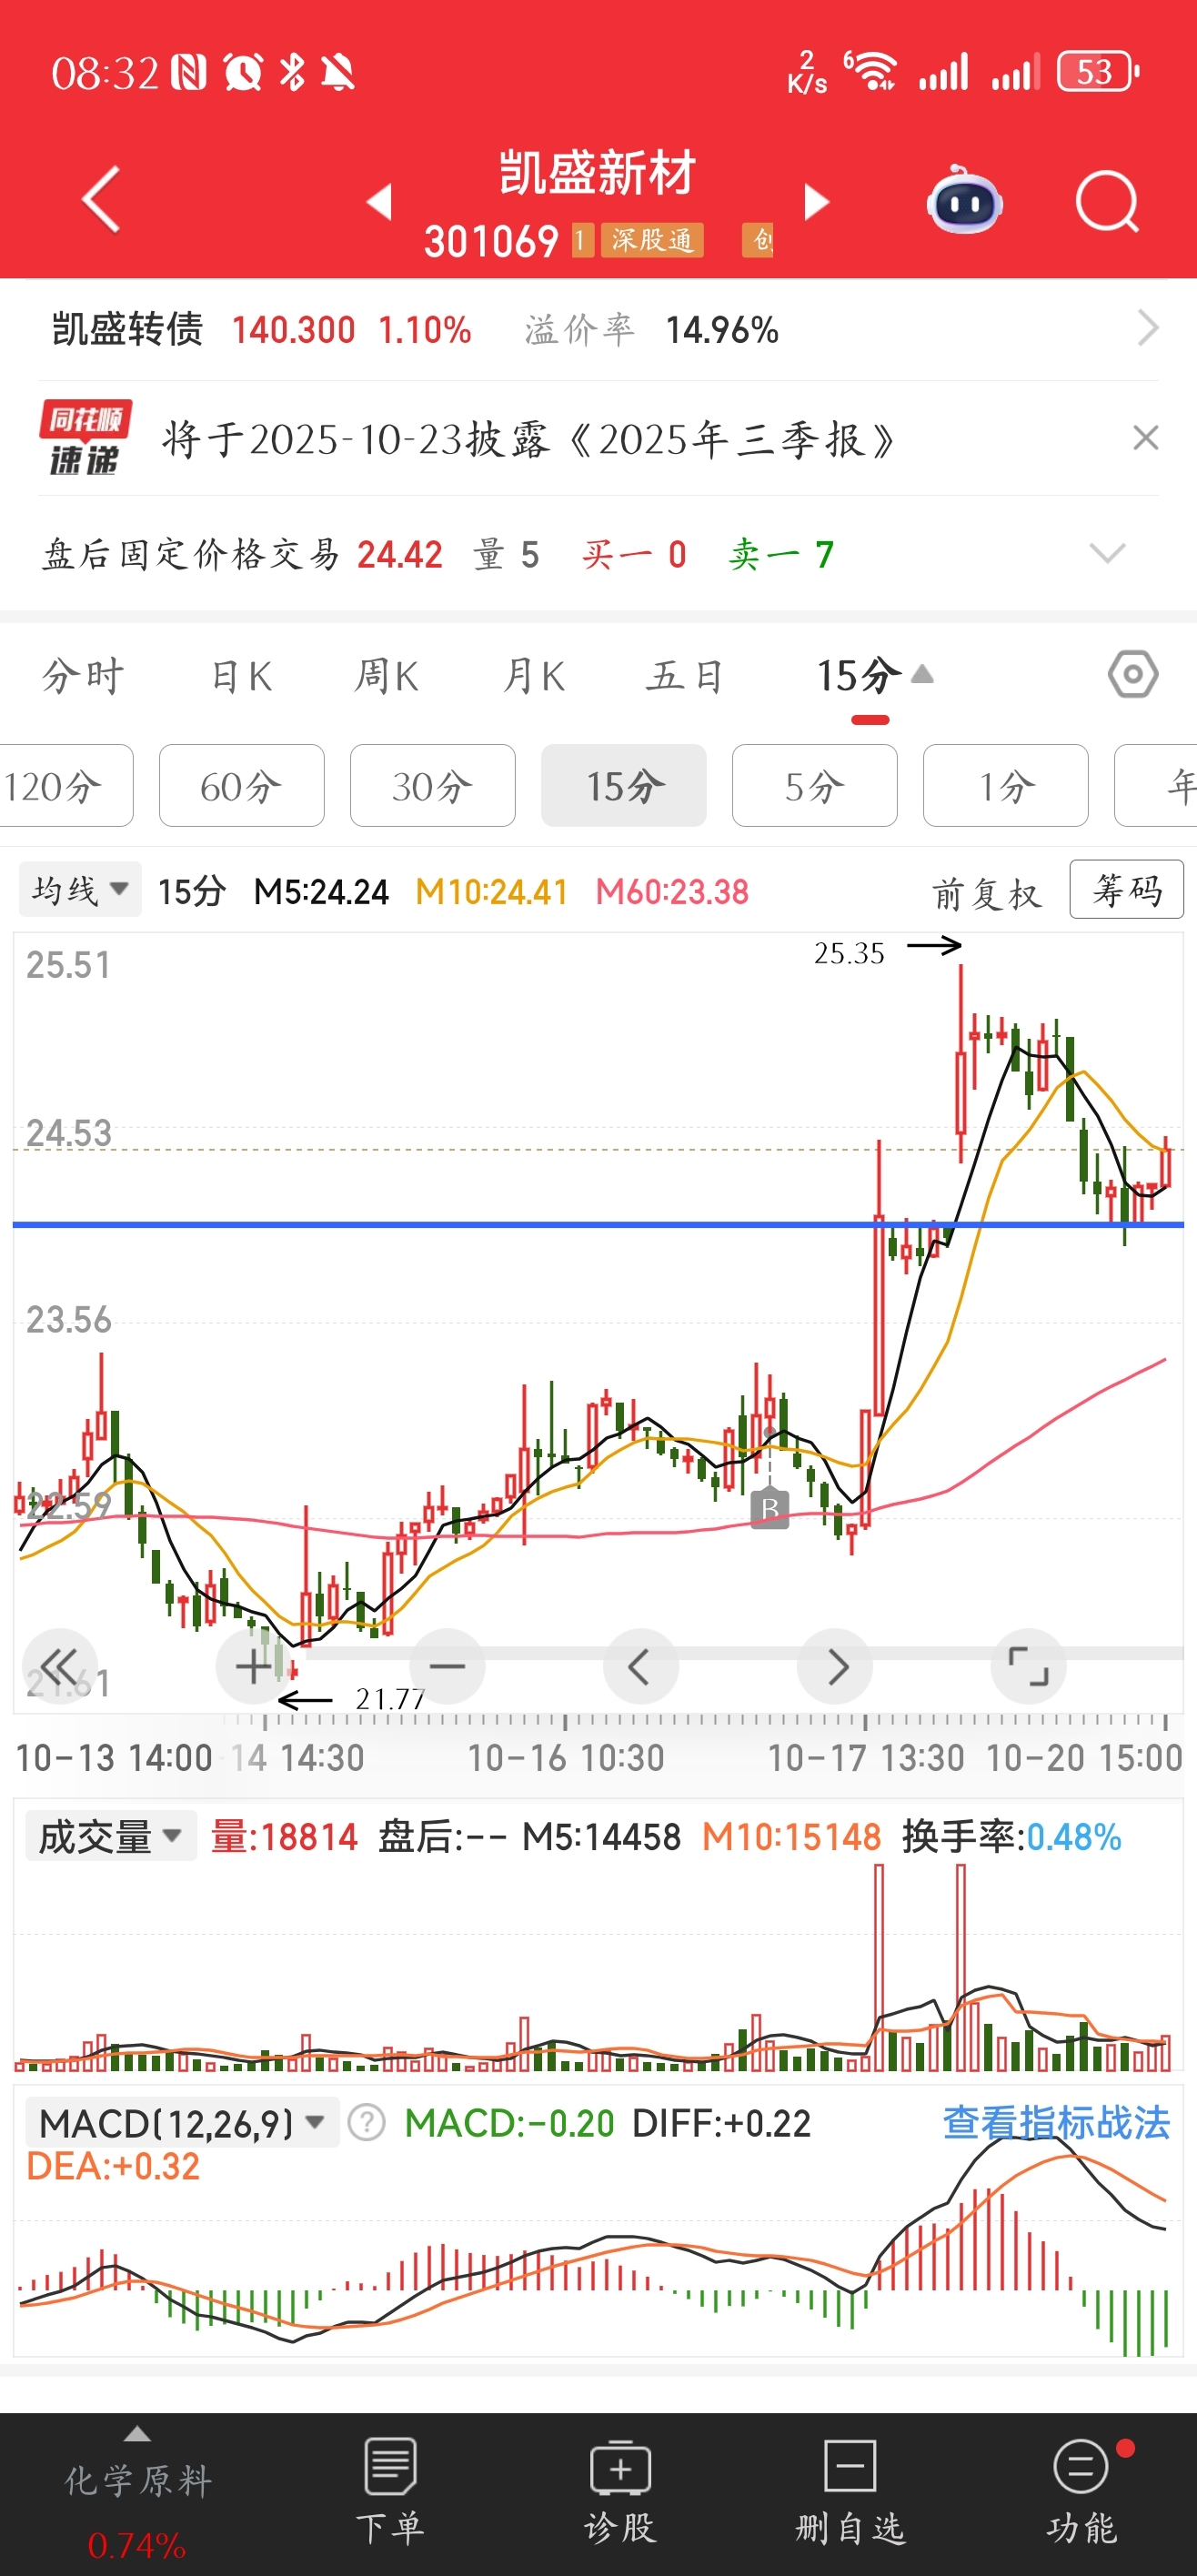Image resolution: width=1197 pixels, height=2576 pixels.
Task: Dismiss the 同花顺速递 announcement banner
Action: 1145,438
